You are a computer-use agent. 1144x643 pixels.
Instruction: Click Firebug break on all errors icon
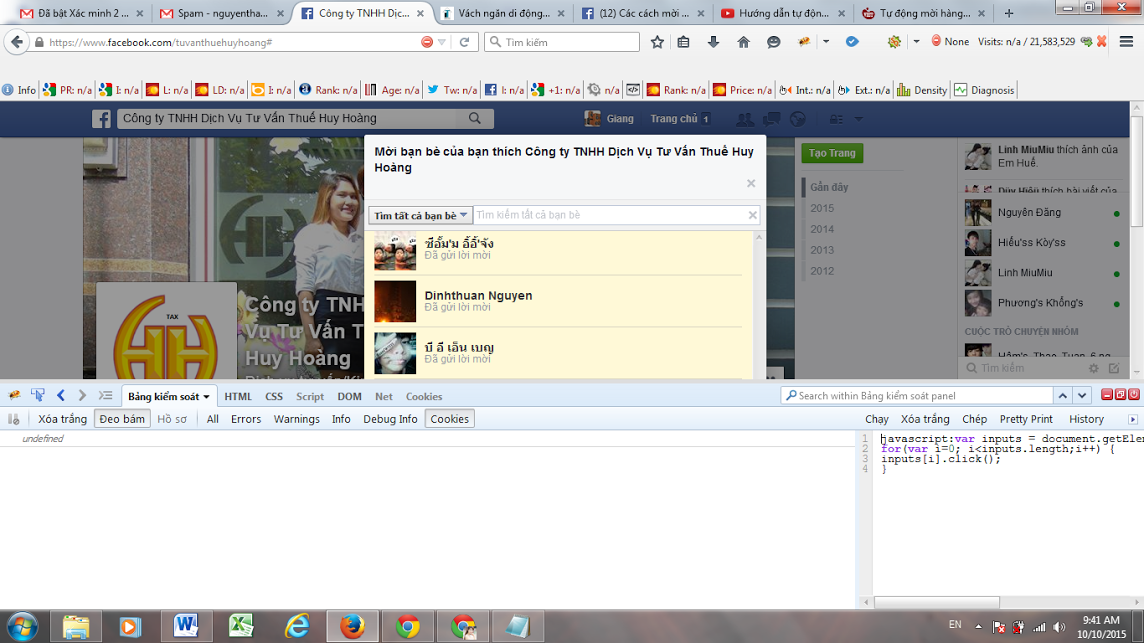[13, 419]
